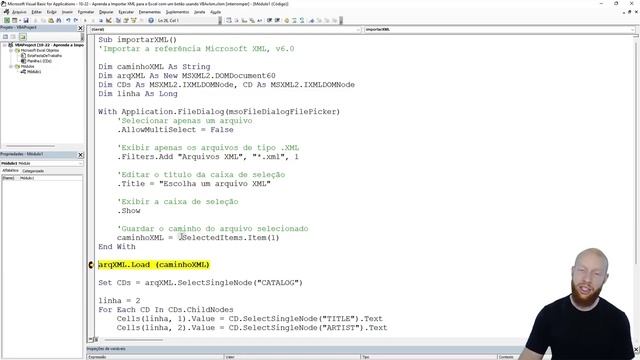Click the breakpoint marker beside arqXML.Load
This screenshot has height=360, width=640.
[91, 265]
